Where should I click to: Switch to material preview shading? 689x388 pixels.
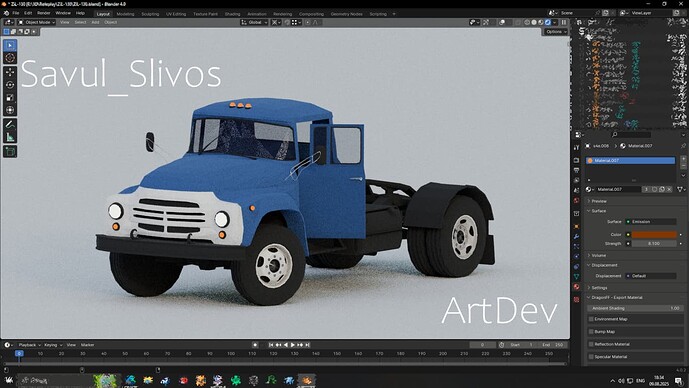pyautogui.click(x=540, y=22)
